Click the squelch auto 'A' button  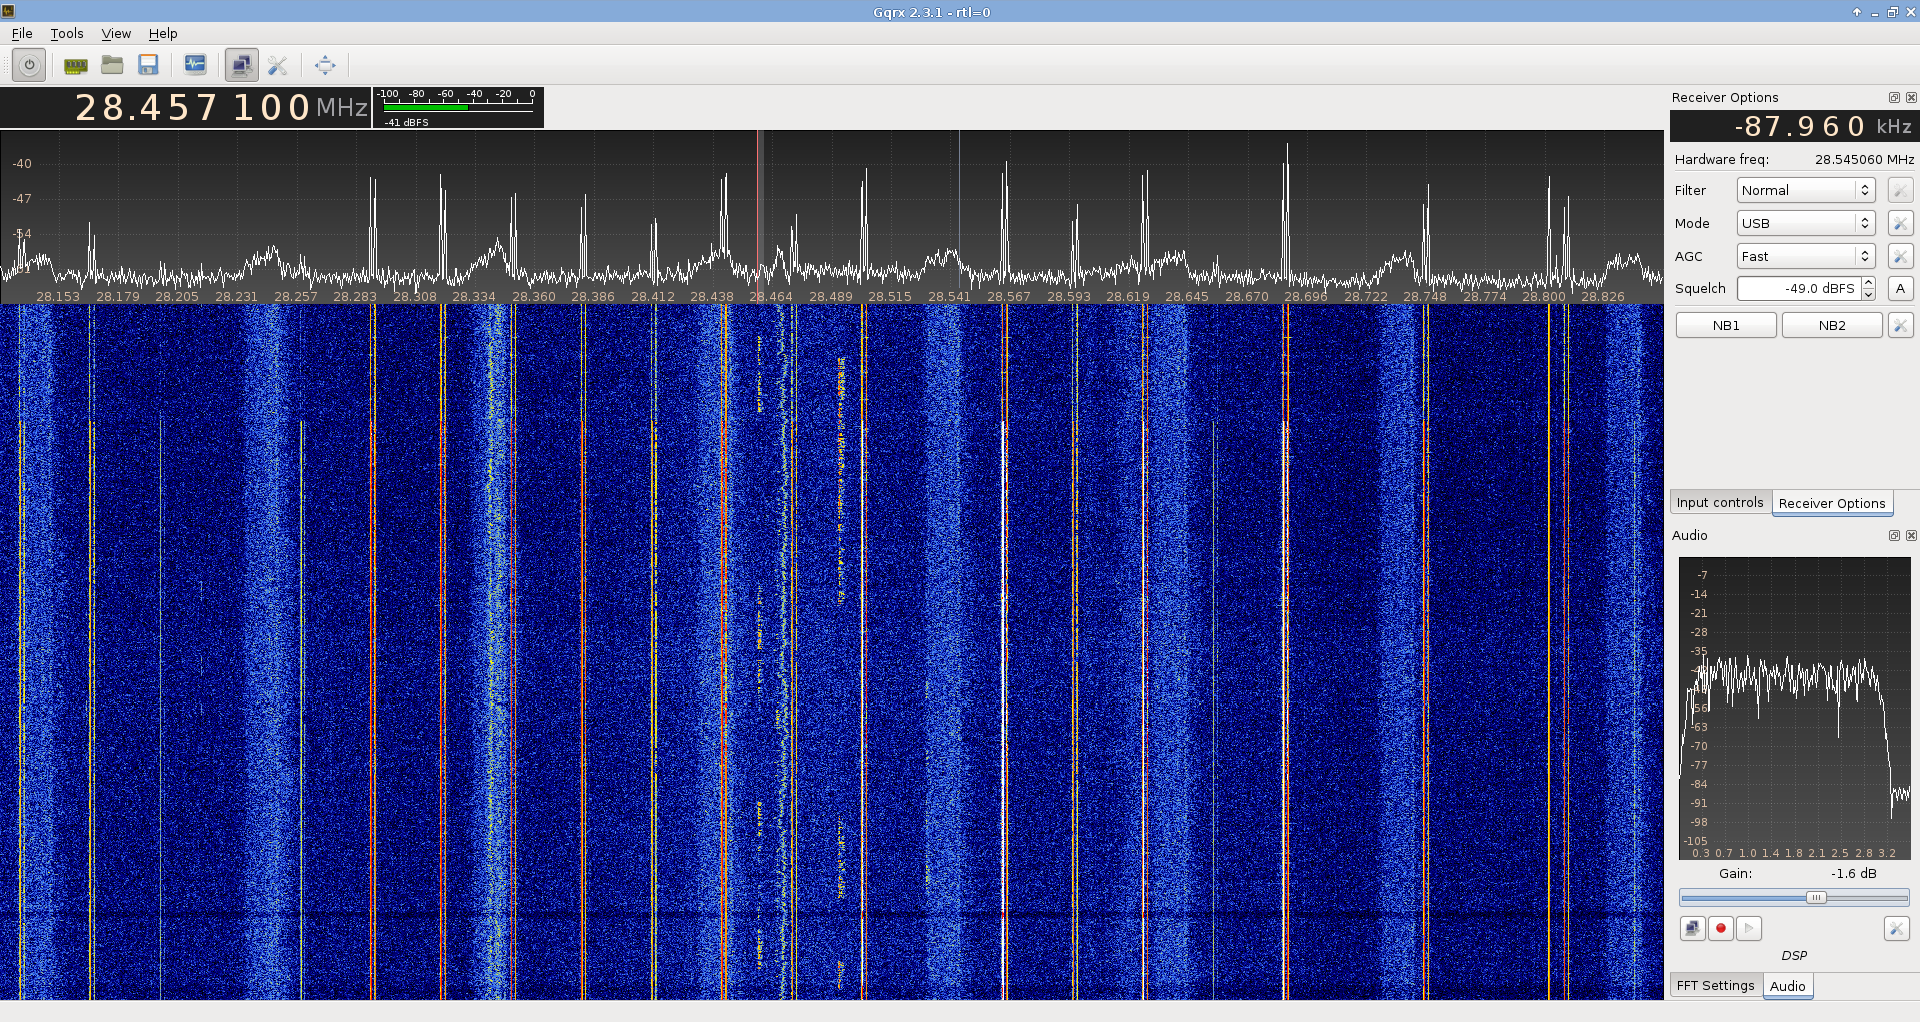click(1900, 288)
